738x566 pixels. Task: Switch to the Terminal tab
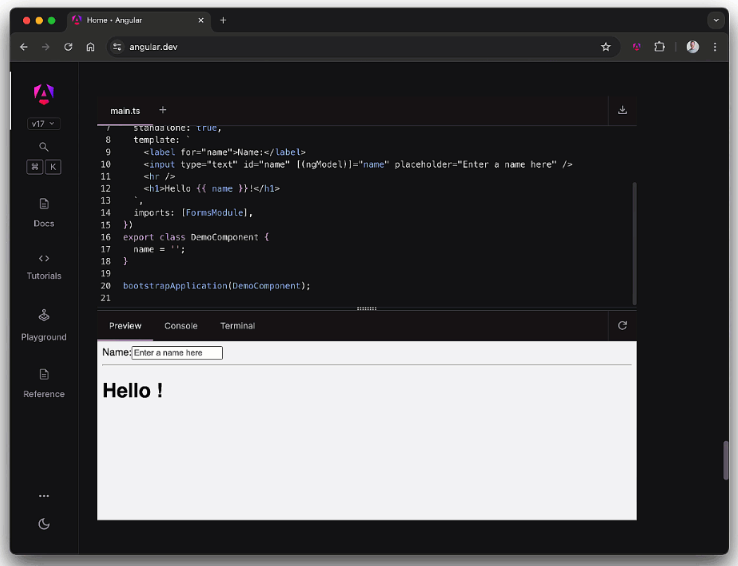(x=238, y=326)
